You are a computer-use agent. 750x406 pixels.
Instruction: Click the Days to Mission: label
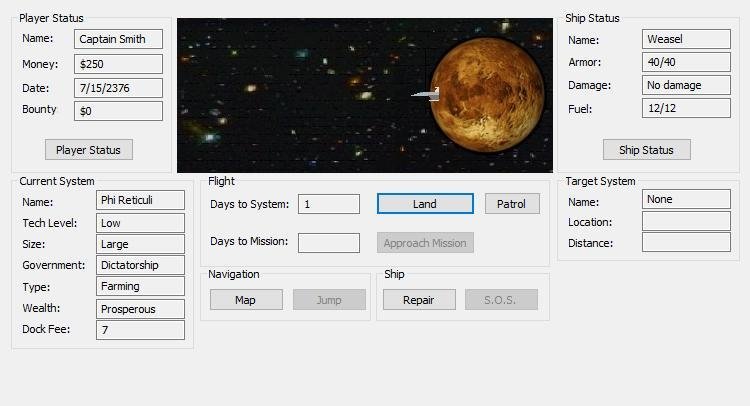[249, 241]
